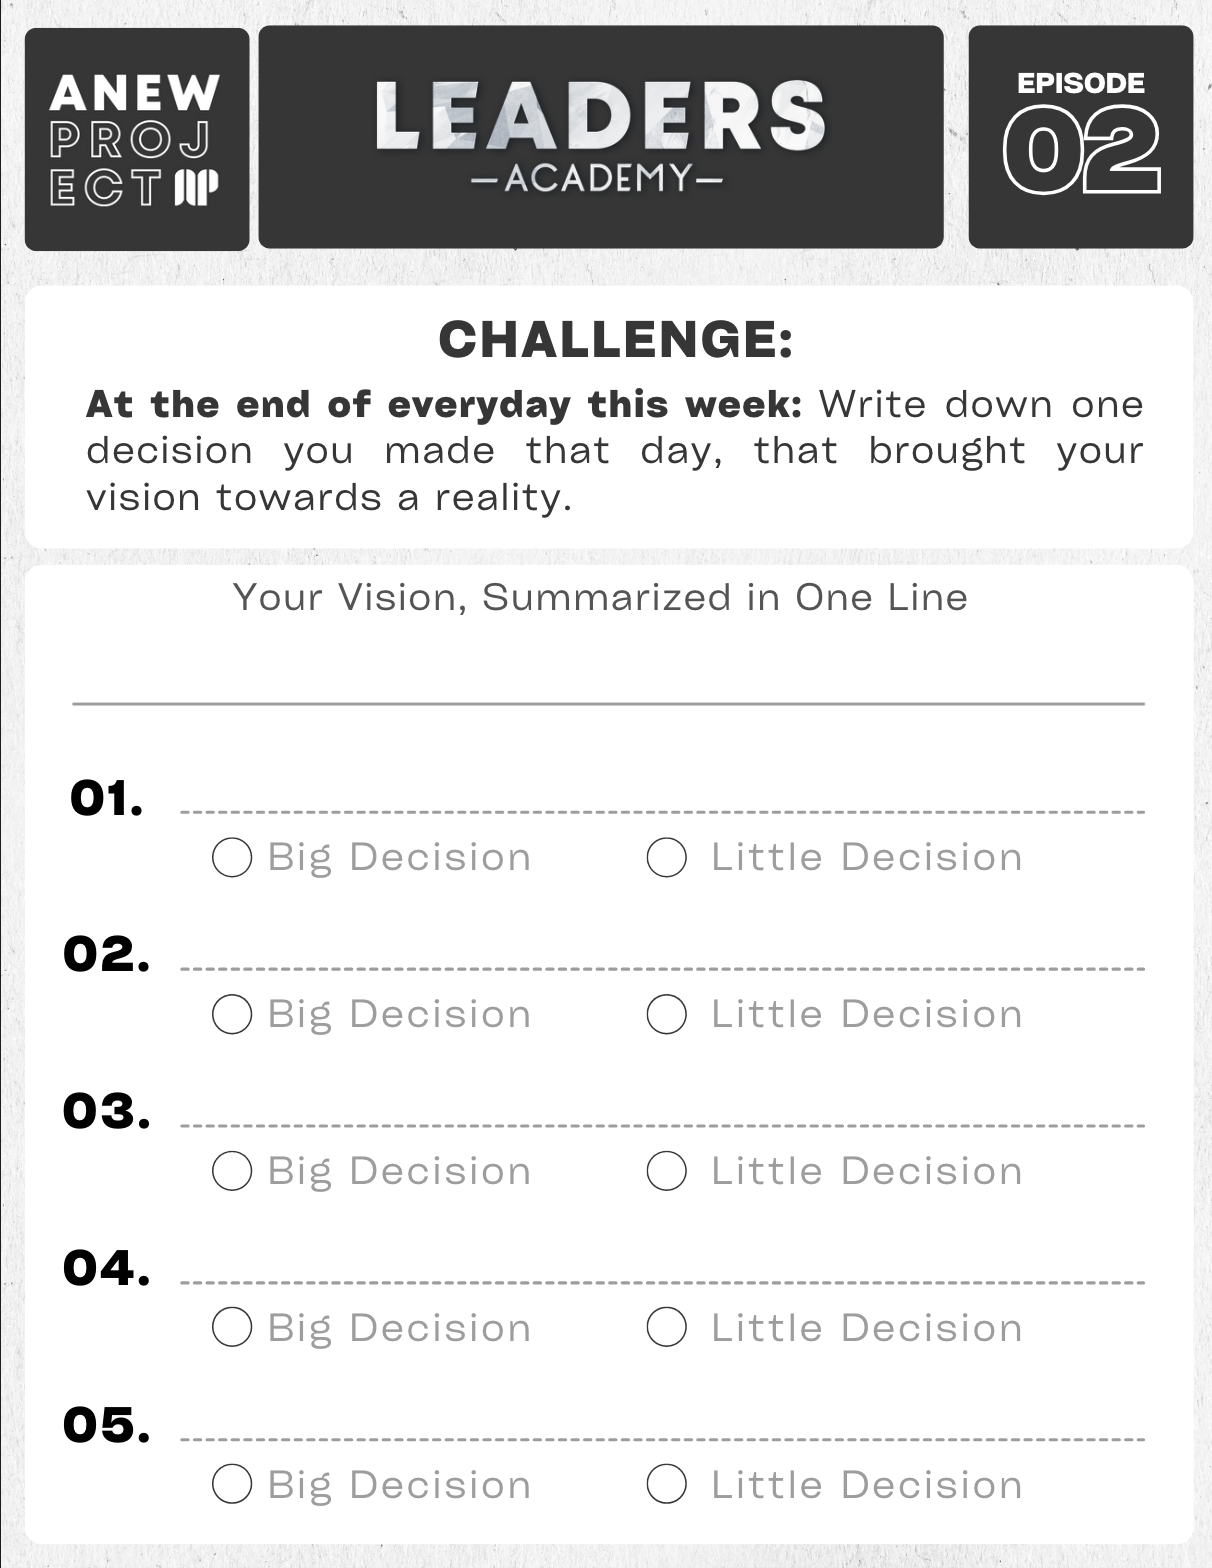
Task: Select Big Decision for item 01
Action: coord(232,857)
